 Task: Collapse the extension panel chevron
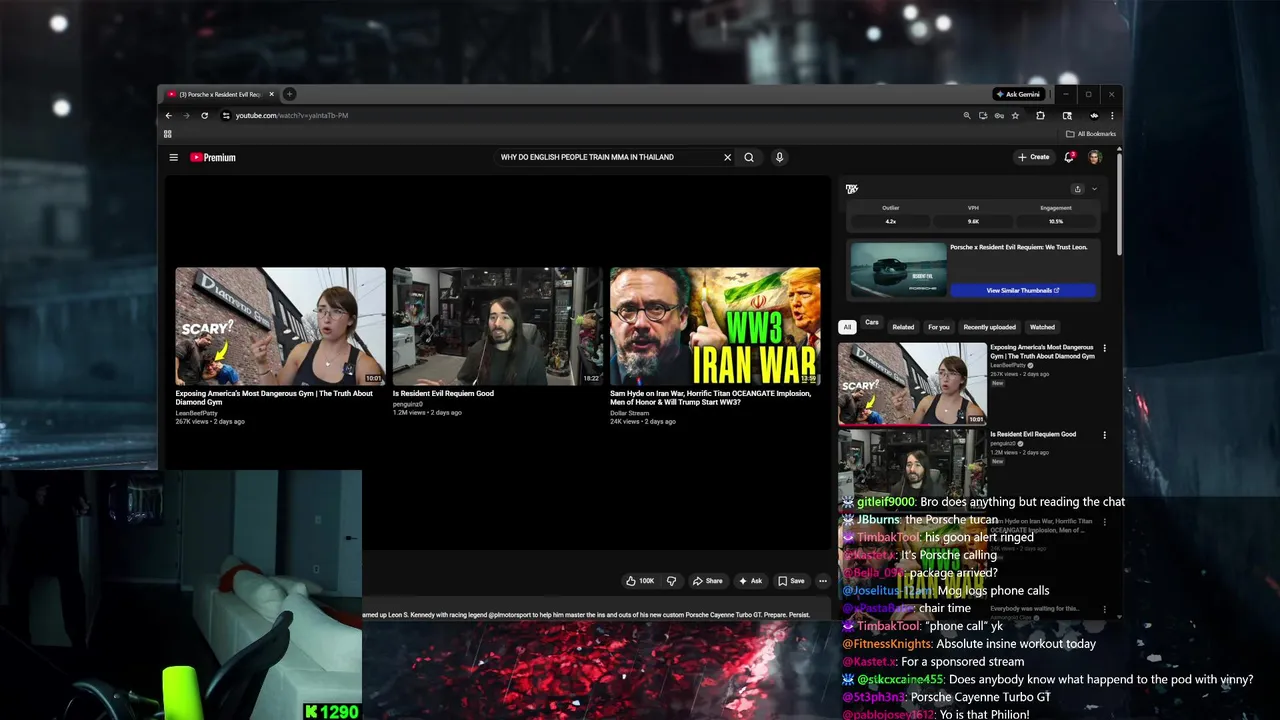tap(1094, 189)
